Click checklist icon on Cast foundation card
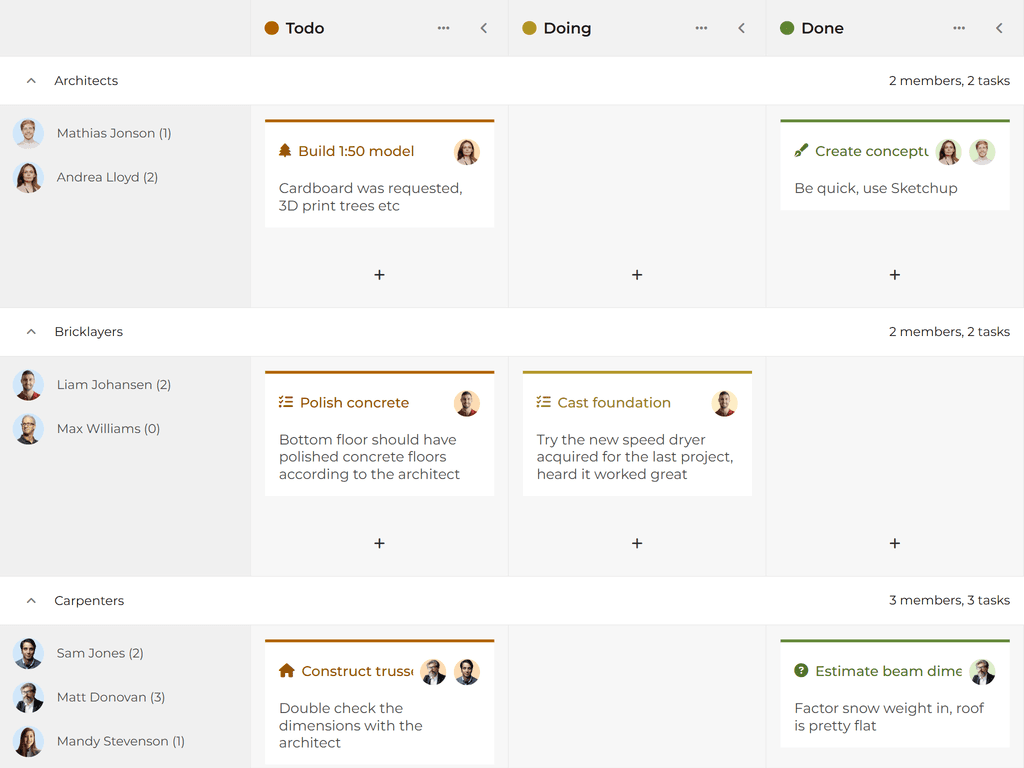The width and height of the screenshot is (1024, 768). (x=544, y=402)
